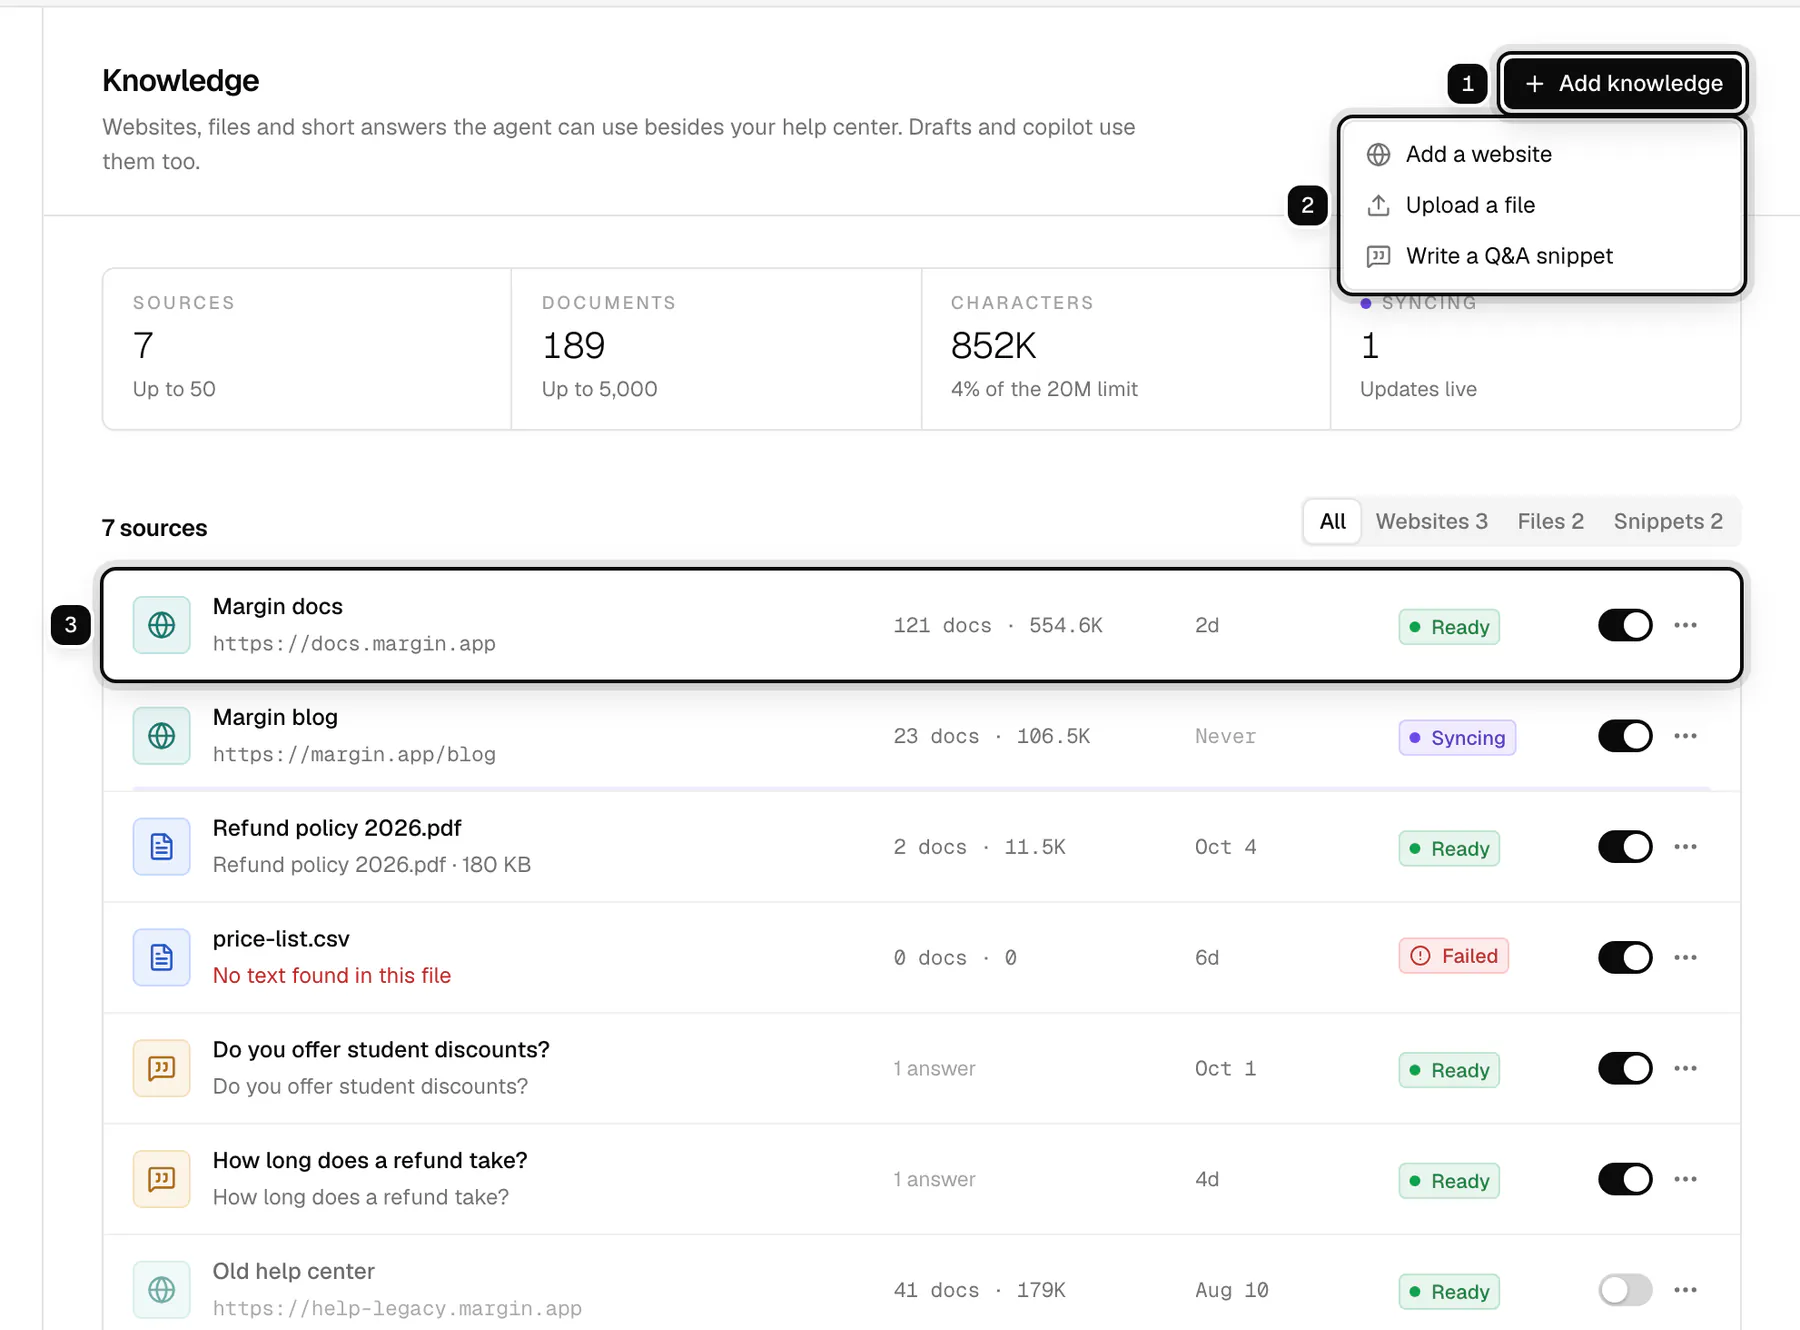Click the Failed status badge
The width and height of the screenshot is (1800, 1330).
[1453, 956]
